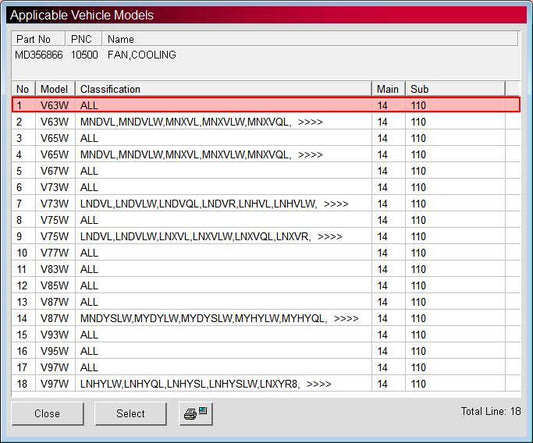
Task: Click the PNC header
Action: pyautogui.click(x=83, y=39)
